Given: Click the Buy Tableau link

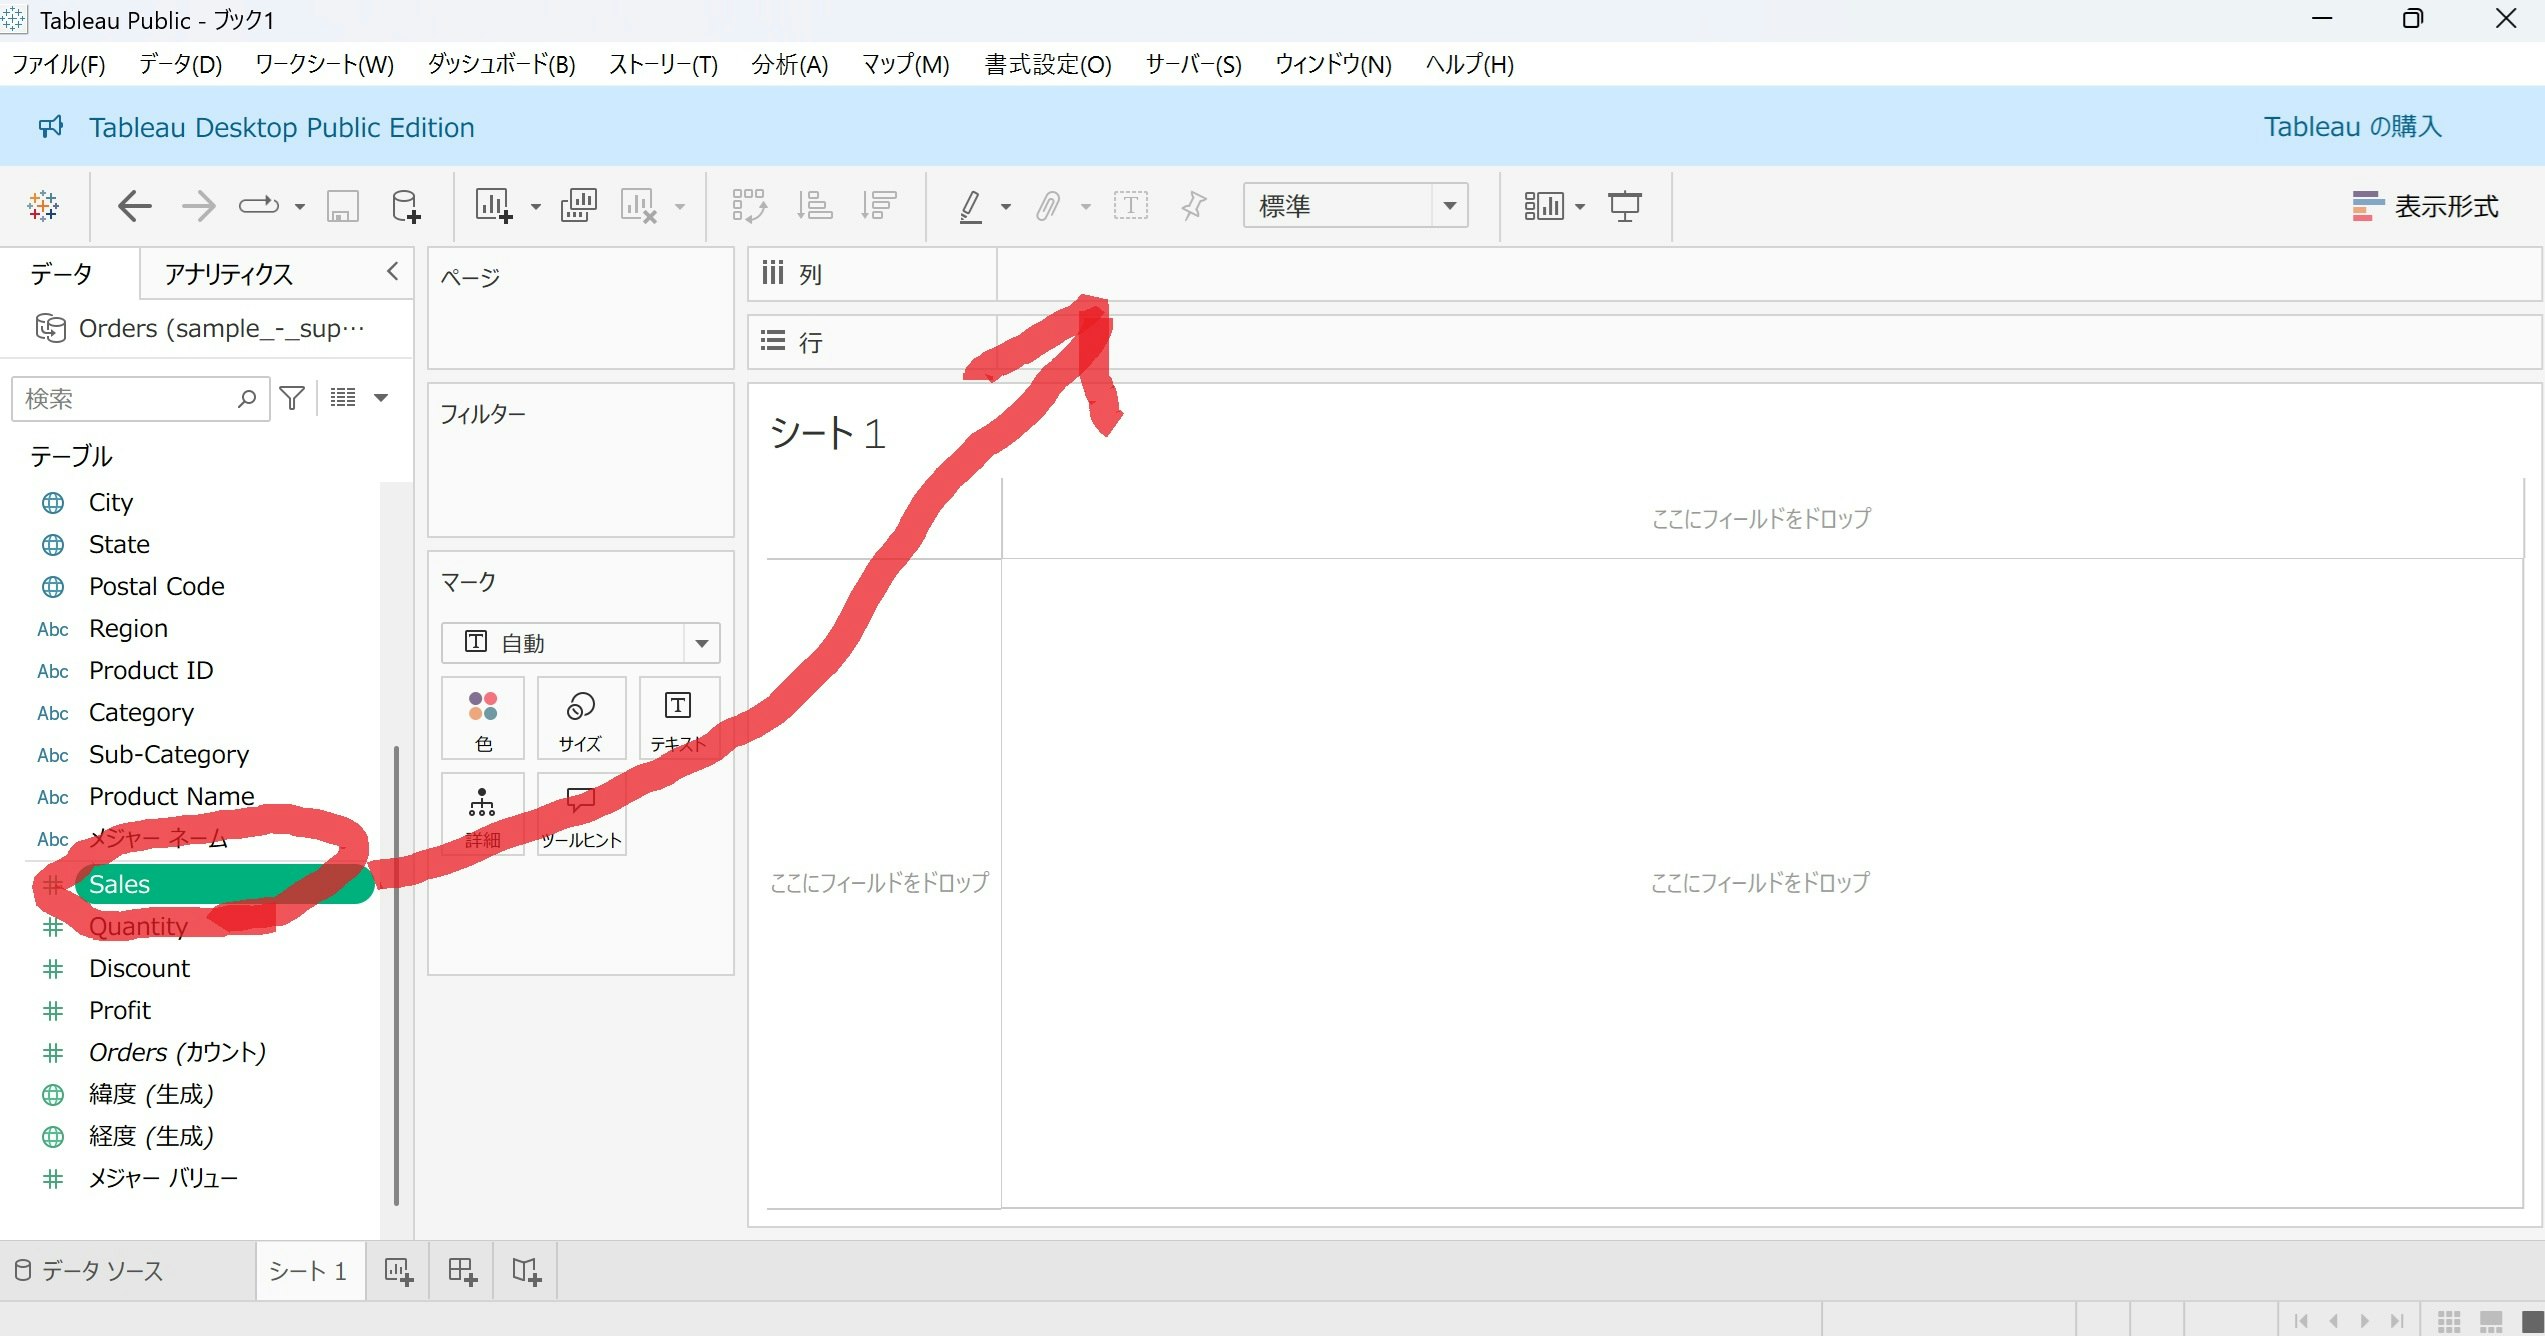Looking at the screenshot, I should coord(2352,127).
